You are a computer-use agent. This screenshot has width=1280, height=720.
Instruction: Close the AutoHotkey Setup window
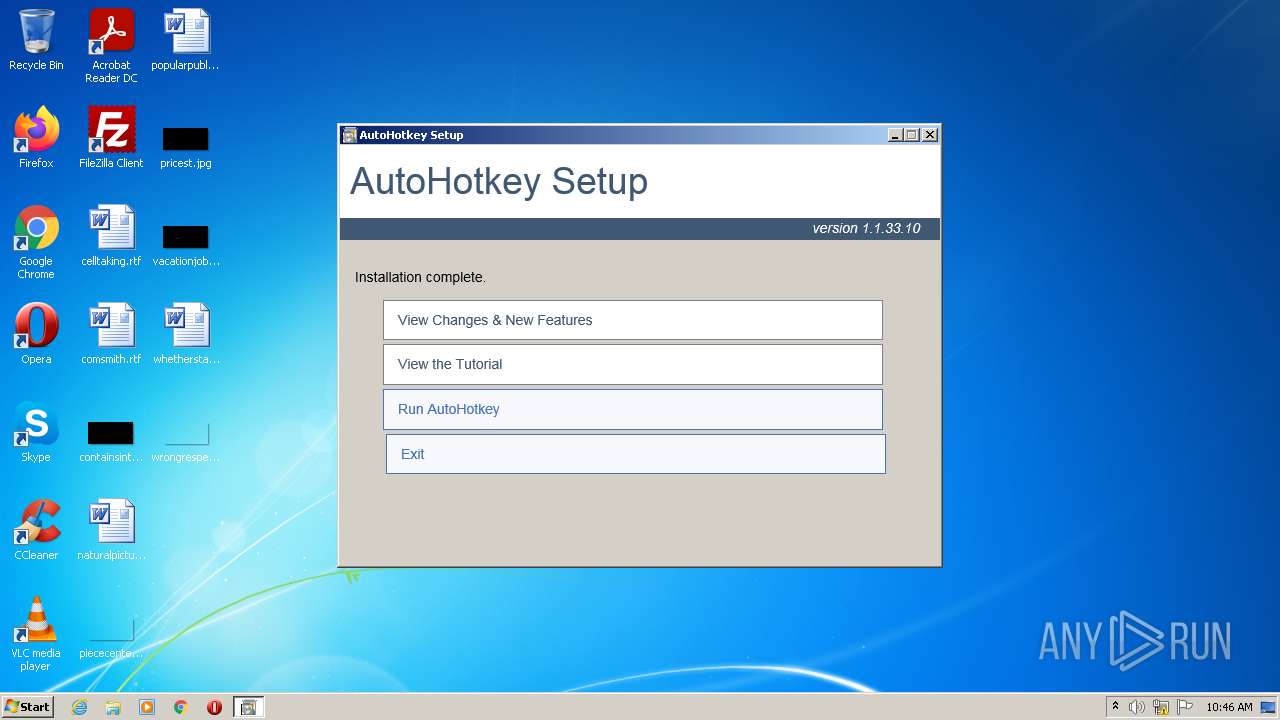(x=929, y=135)
